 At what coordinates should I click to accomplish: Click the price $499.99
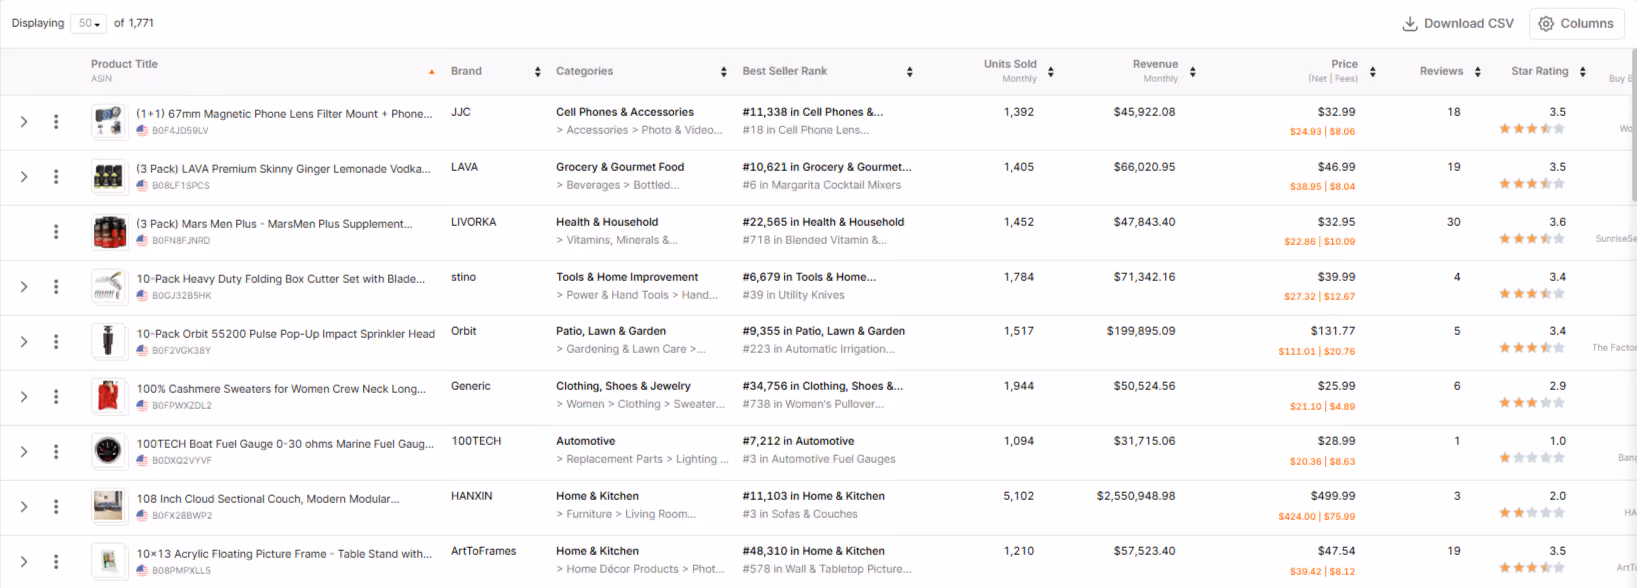[1333, 496]
